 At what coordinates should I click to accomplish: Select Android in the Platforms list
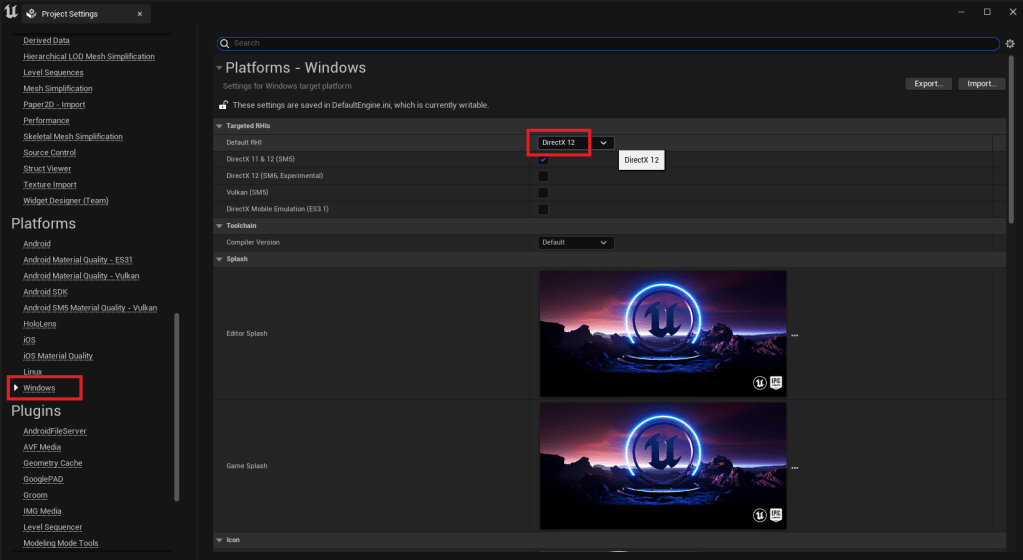pyautogui.click(x=37, y=244)
